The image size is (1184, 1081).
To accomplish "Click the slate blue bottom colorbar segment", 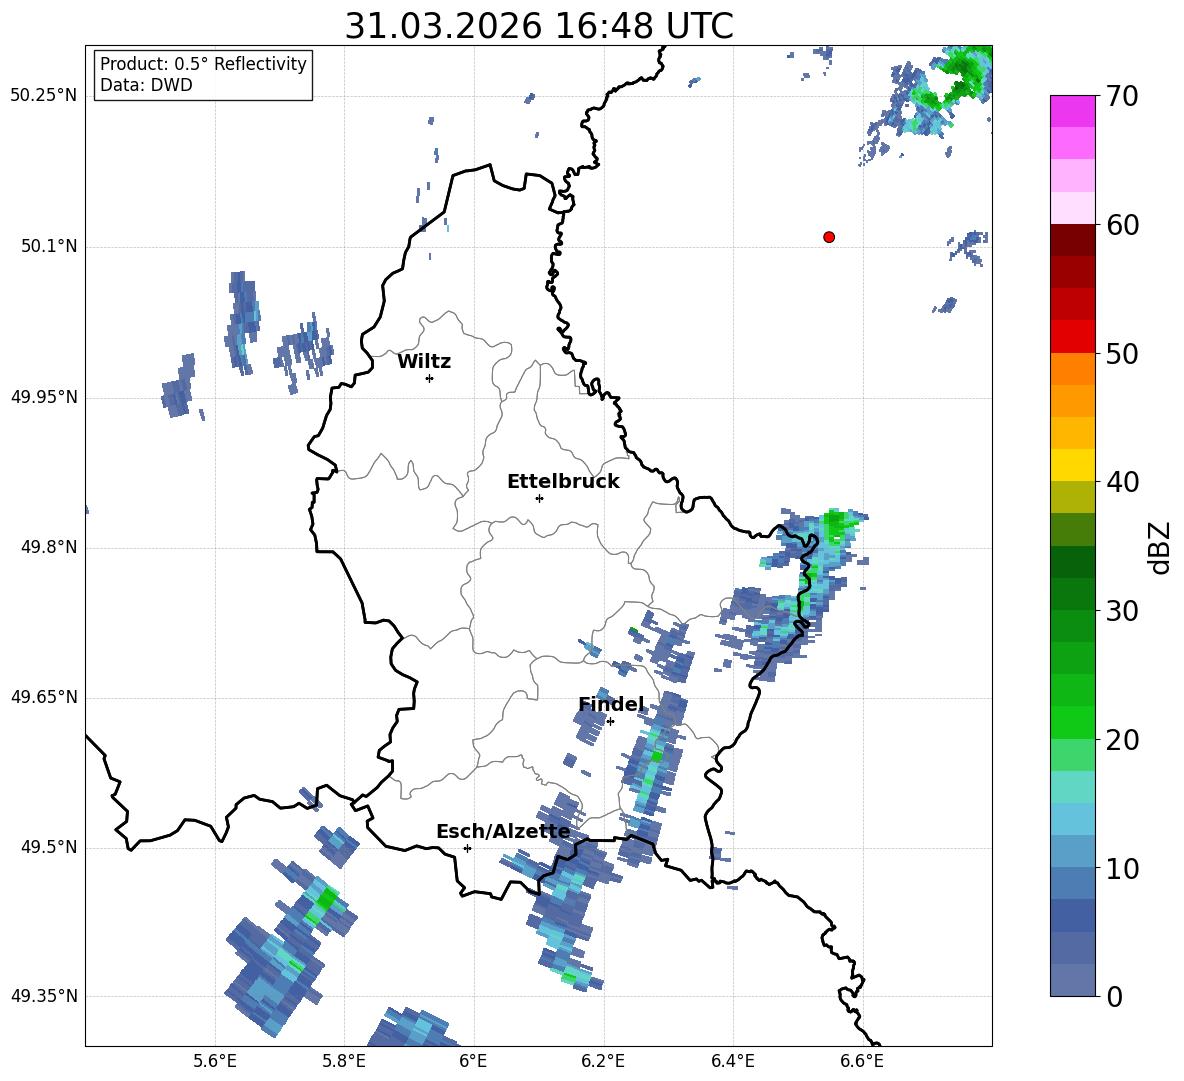I will coord(1072,980).
